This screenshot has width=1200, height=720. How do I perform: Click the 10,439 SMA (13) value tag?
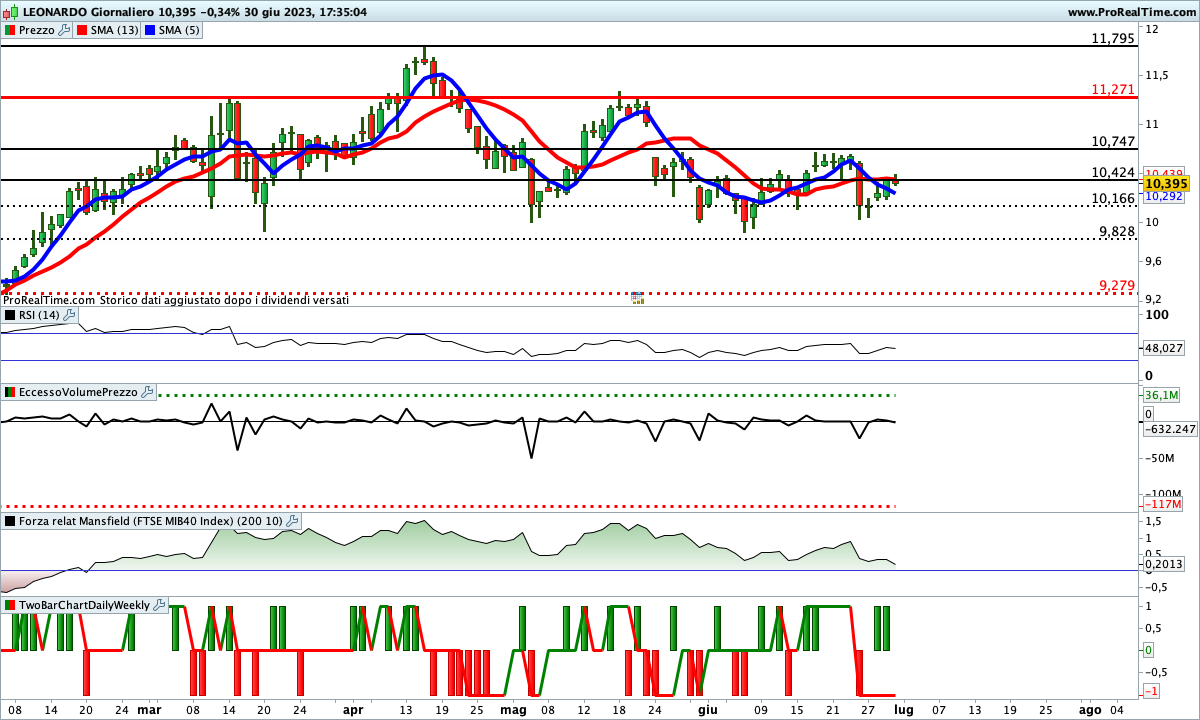[x=1165, y=172]
